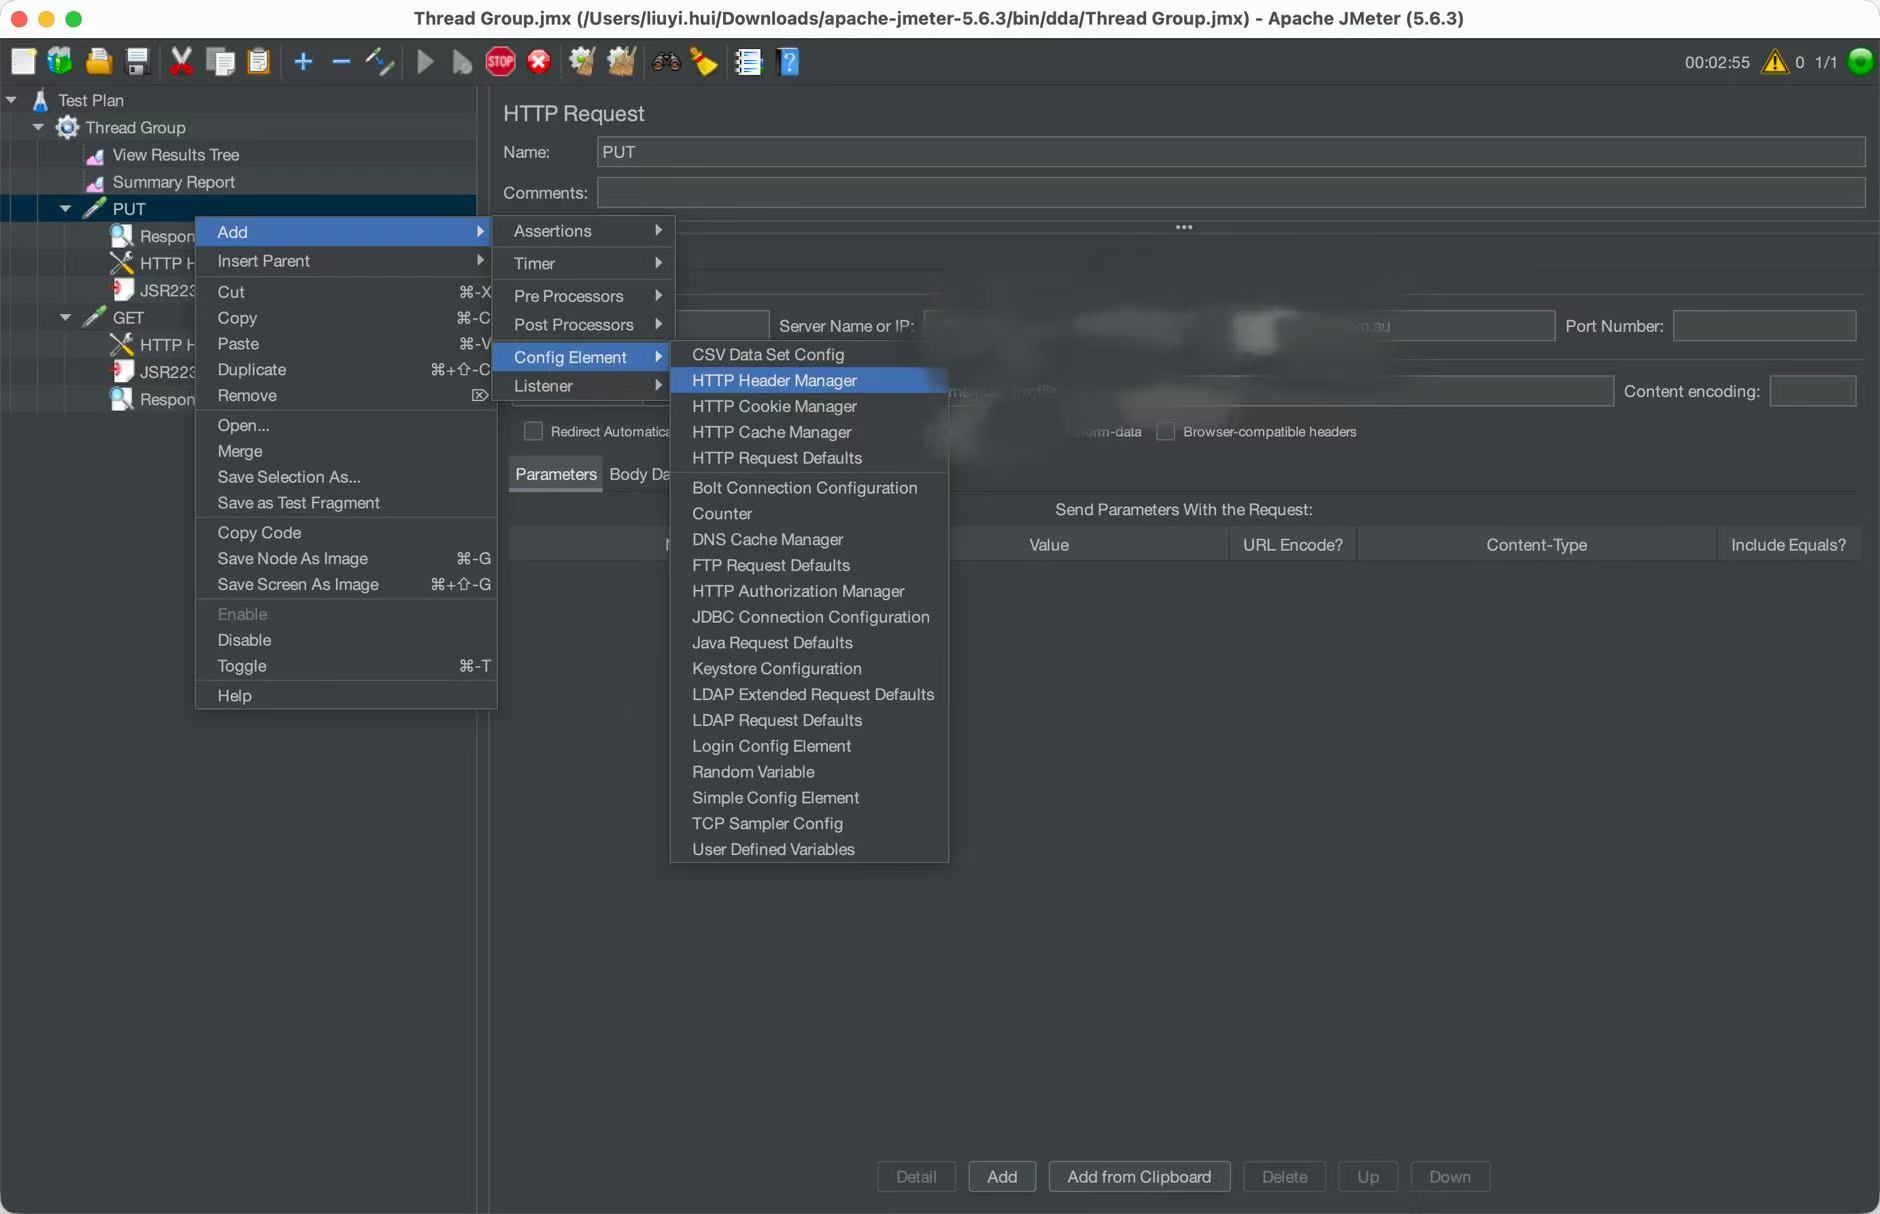Click the Save floppy disk icon
This screenshot has height=1214, width=1880.
pyautogui.click(x=138, y=62)
